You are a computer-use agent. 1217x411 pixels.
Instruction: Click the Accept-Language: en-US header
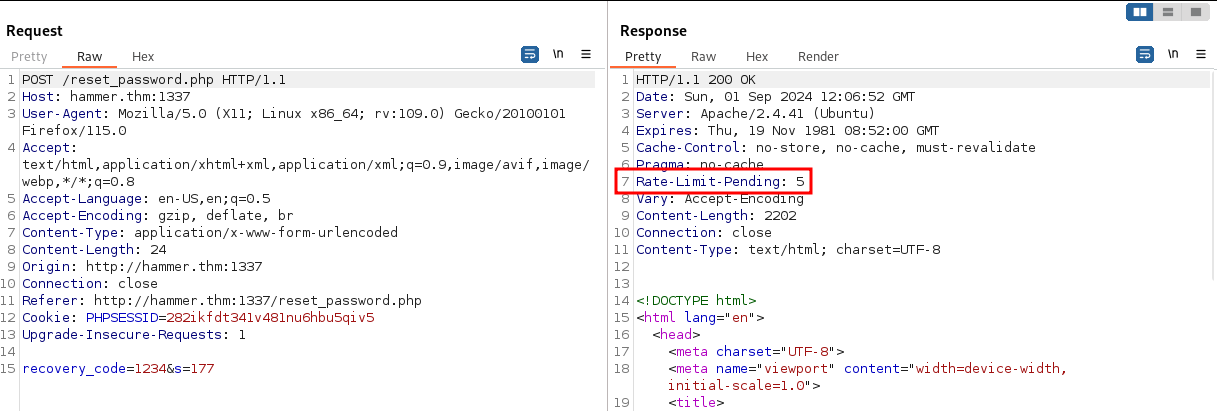(x=146, y=199)
